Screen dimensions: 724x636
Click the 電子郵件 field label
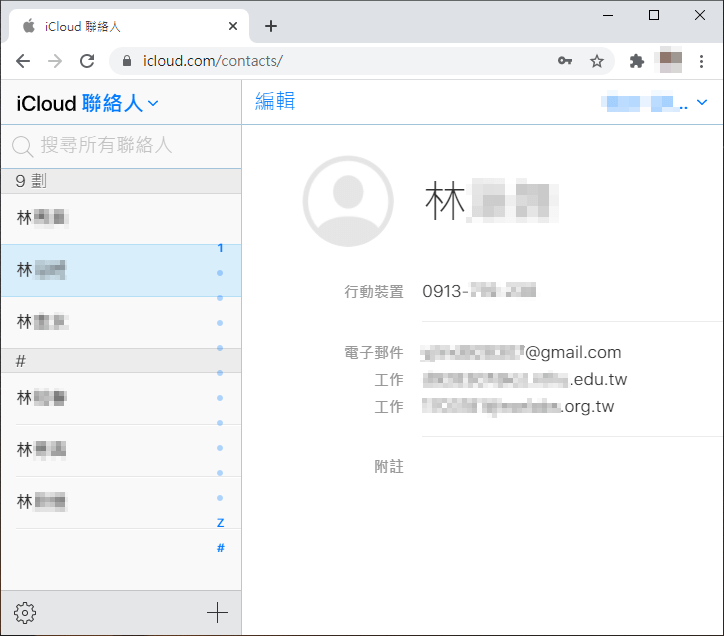374,352
